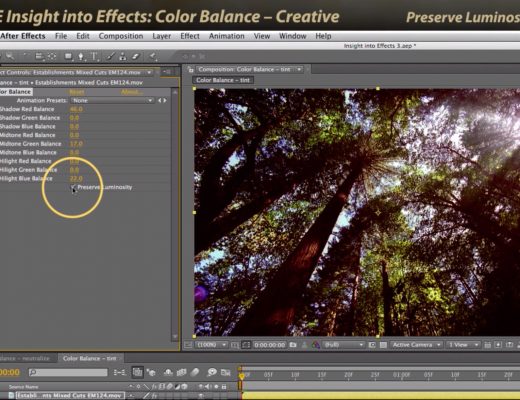Select the Clone Stamp tool
Screen dimensions: 520x400
coord(123,56)
